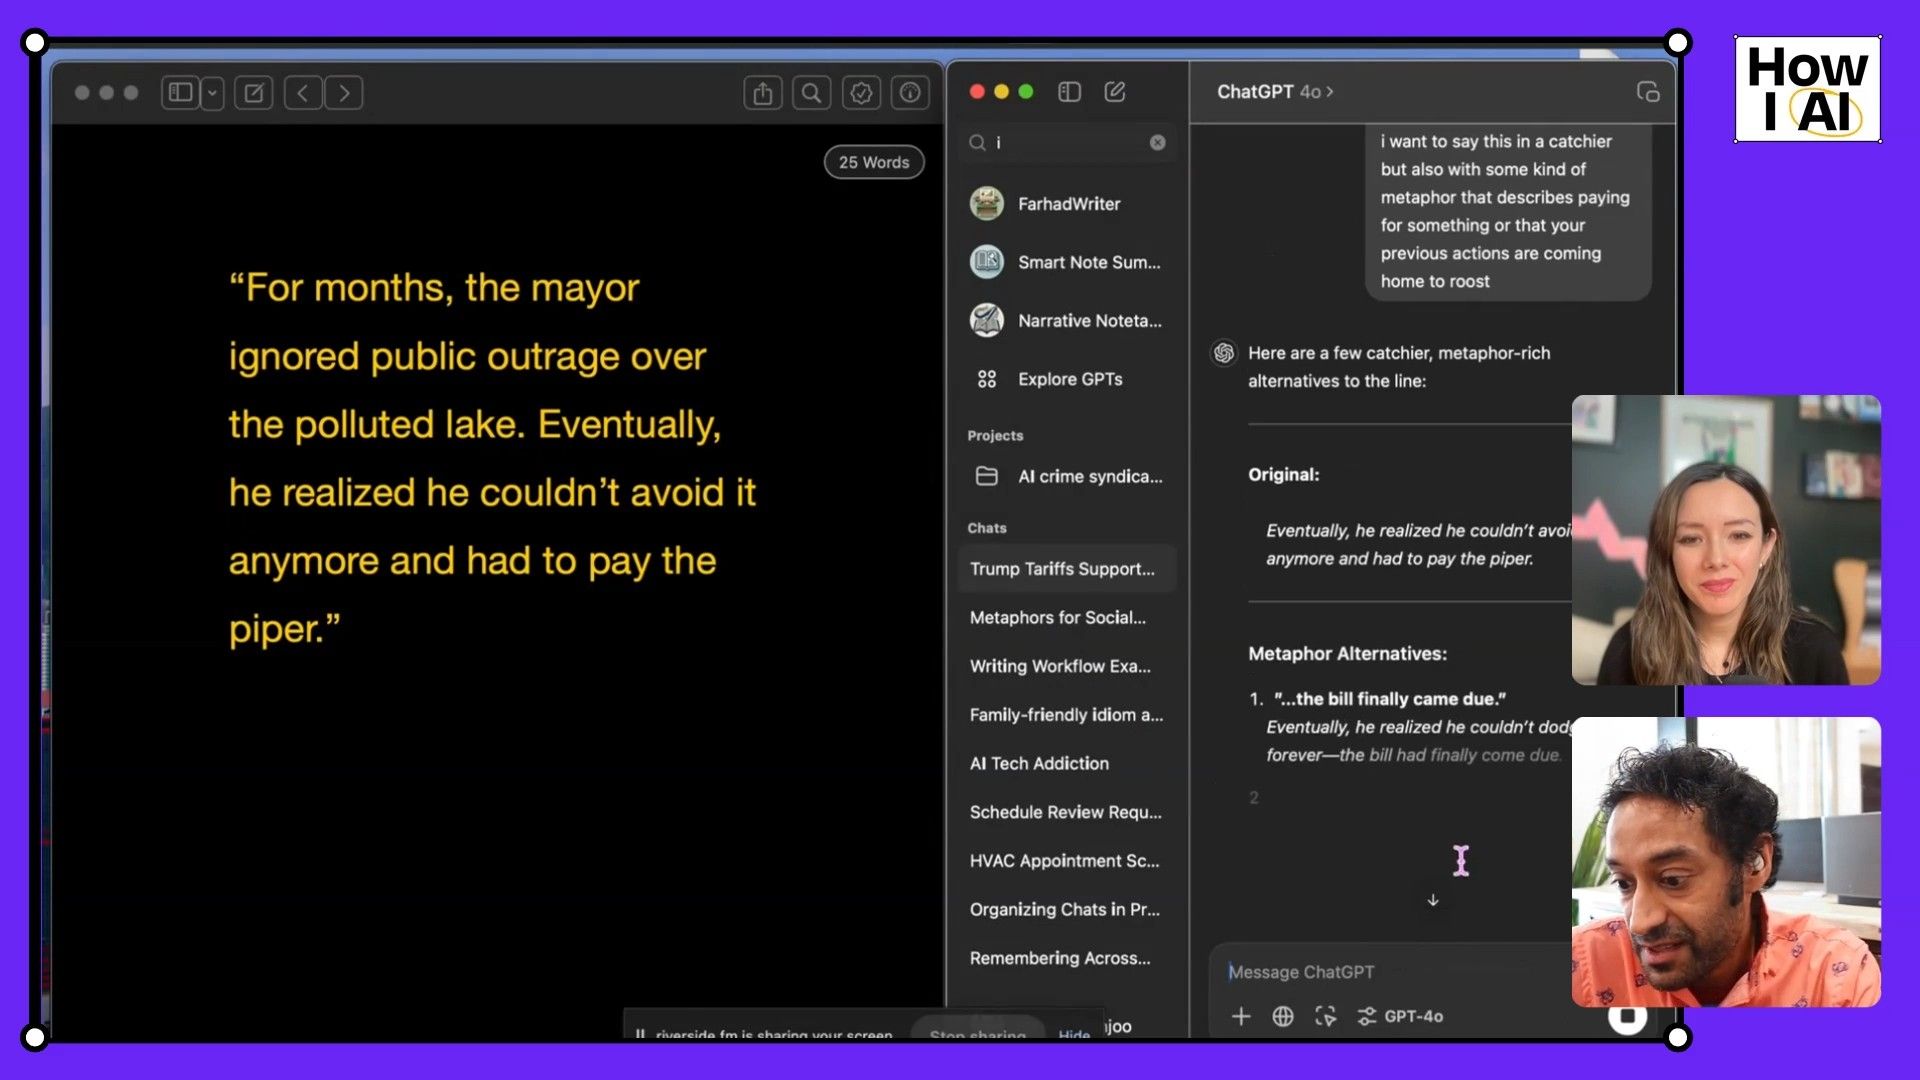Start a new chat with the compose icon
The width and height of the screenshot is (1920, 1080).
click(1115, 92)
